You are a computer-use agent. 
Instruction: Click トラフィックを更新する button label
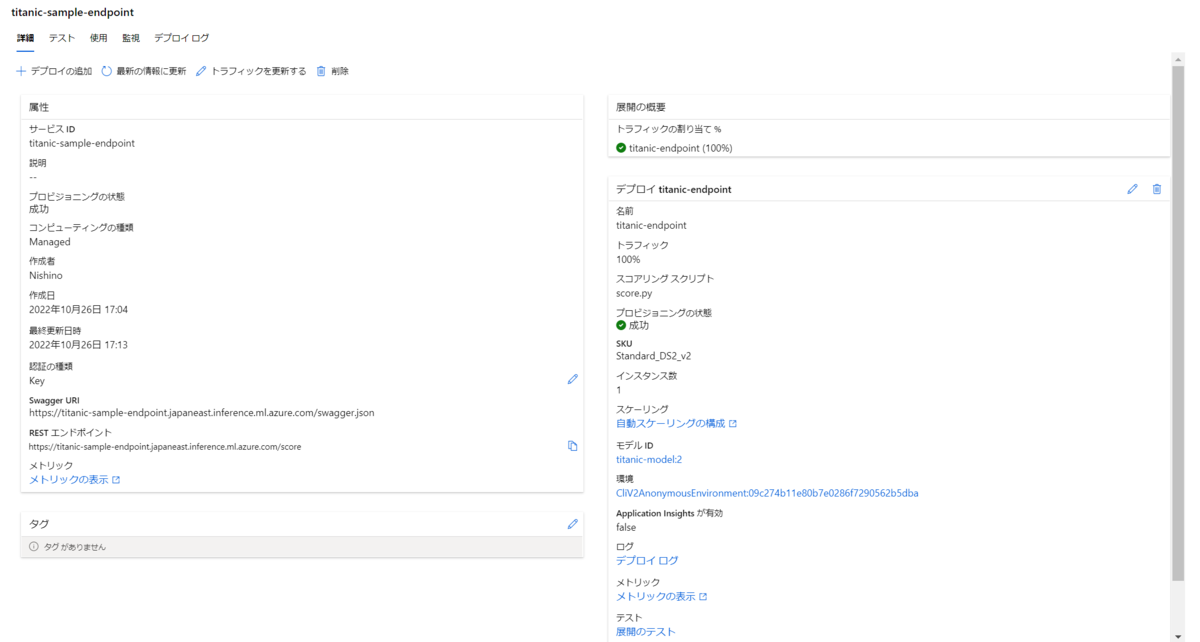click(x=259, y=71)
